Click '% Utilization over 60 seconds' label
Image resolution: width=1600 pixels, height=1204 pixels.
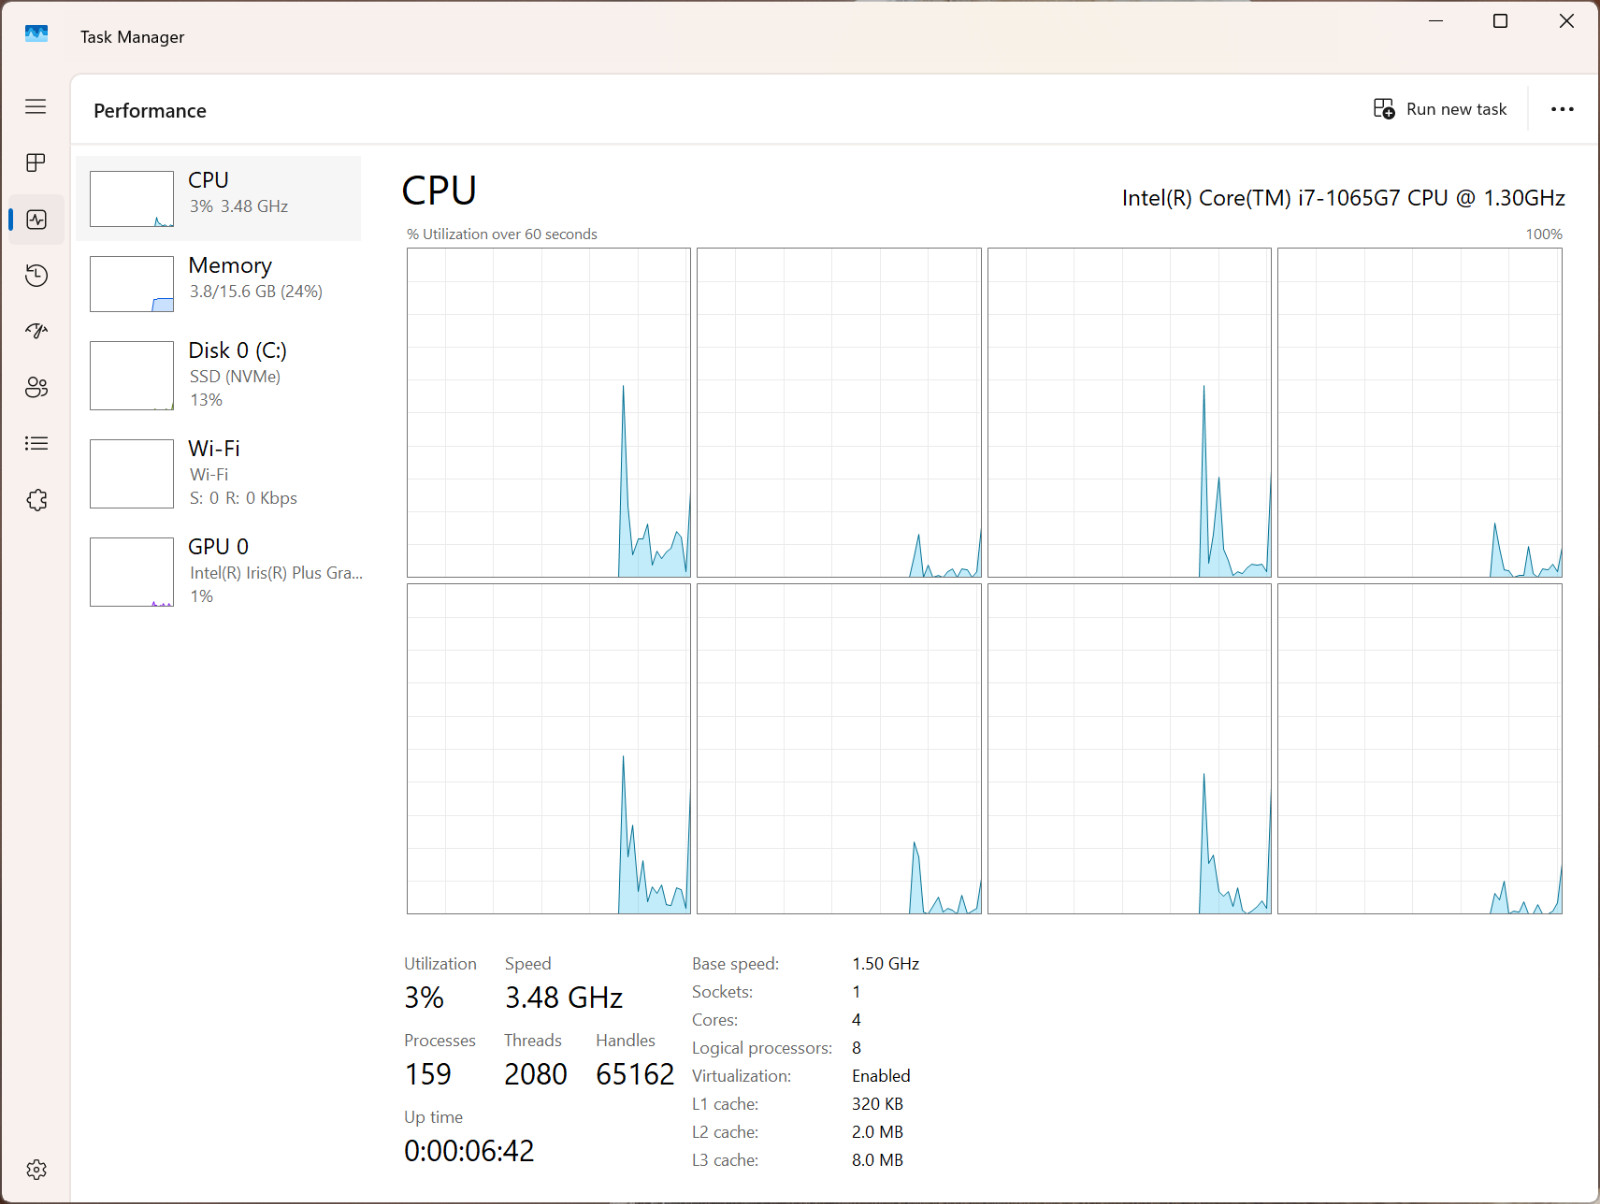(502, 234)
